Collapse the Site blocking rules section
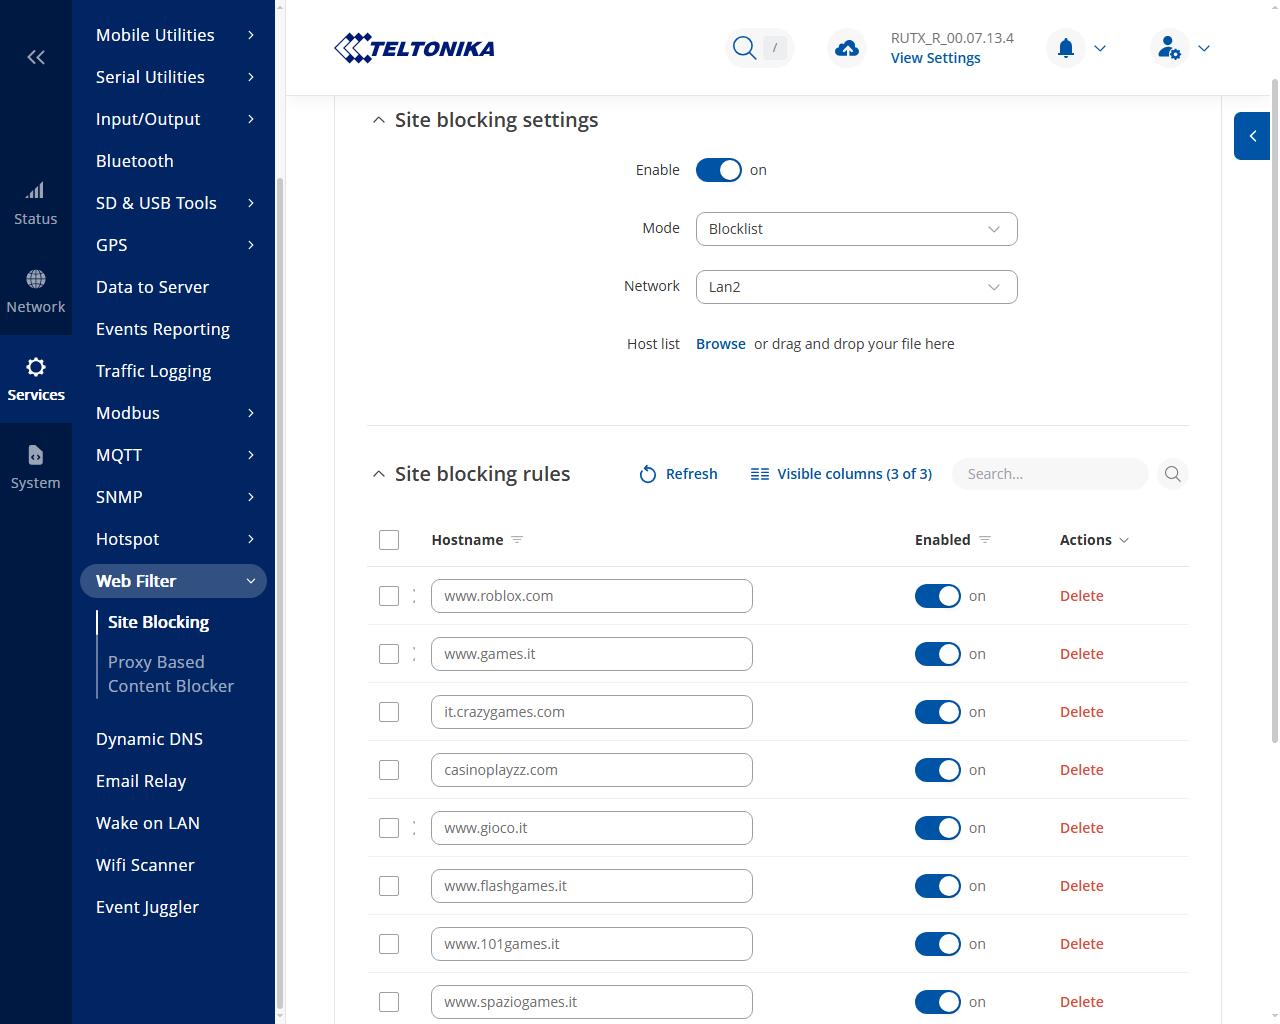1280x1024 pixels. (378, 474)
